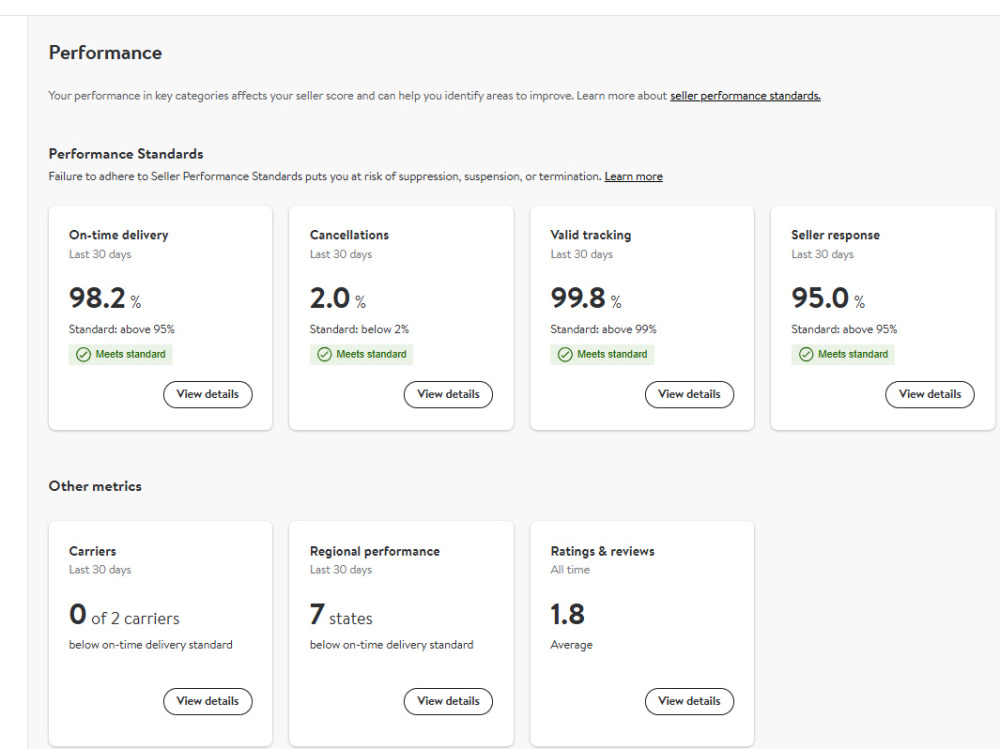Click the 2.0% cancellations value
1000x749 pixels.
click(x=338, y=299)
